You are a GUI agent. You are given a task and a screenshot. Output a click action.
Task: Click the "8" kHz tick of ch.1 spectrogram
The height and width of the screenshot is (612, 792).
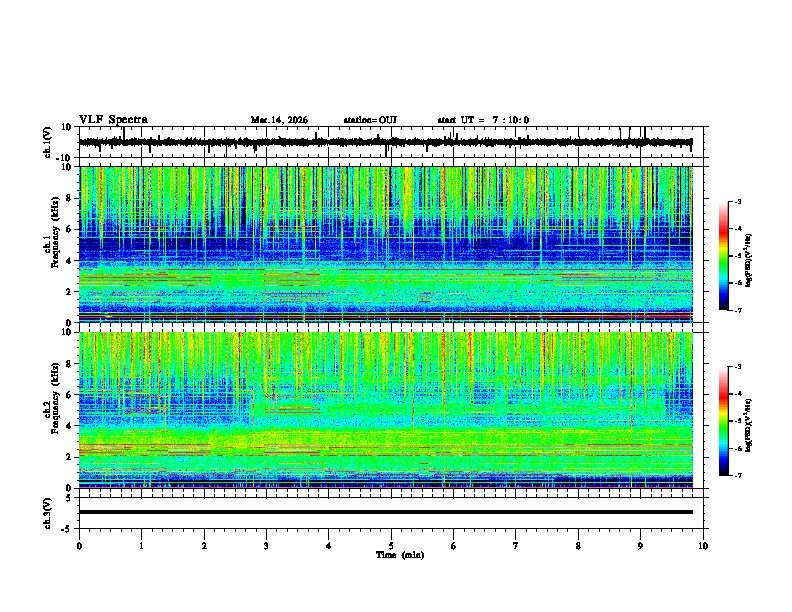point(70,198)
